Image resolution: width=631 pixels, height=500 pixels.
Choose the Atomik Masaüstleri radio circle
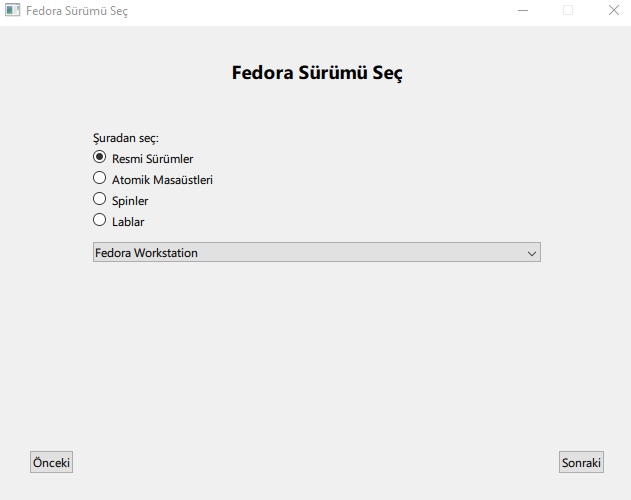(x=99, y=178)
